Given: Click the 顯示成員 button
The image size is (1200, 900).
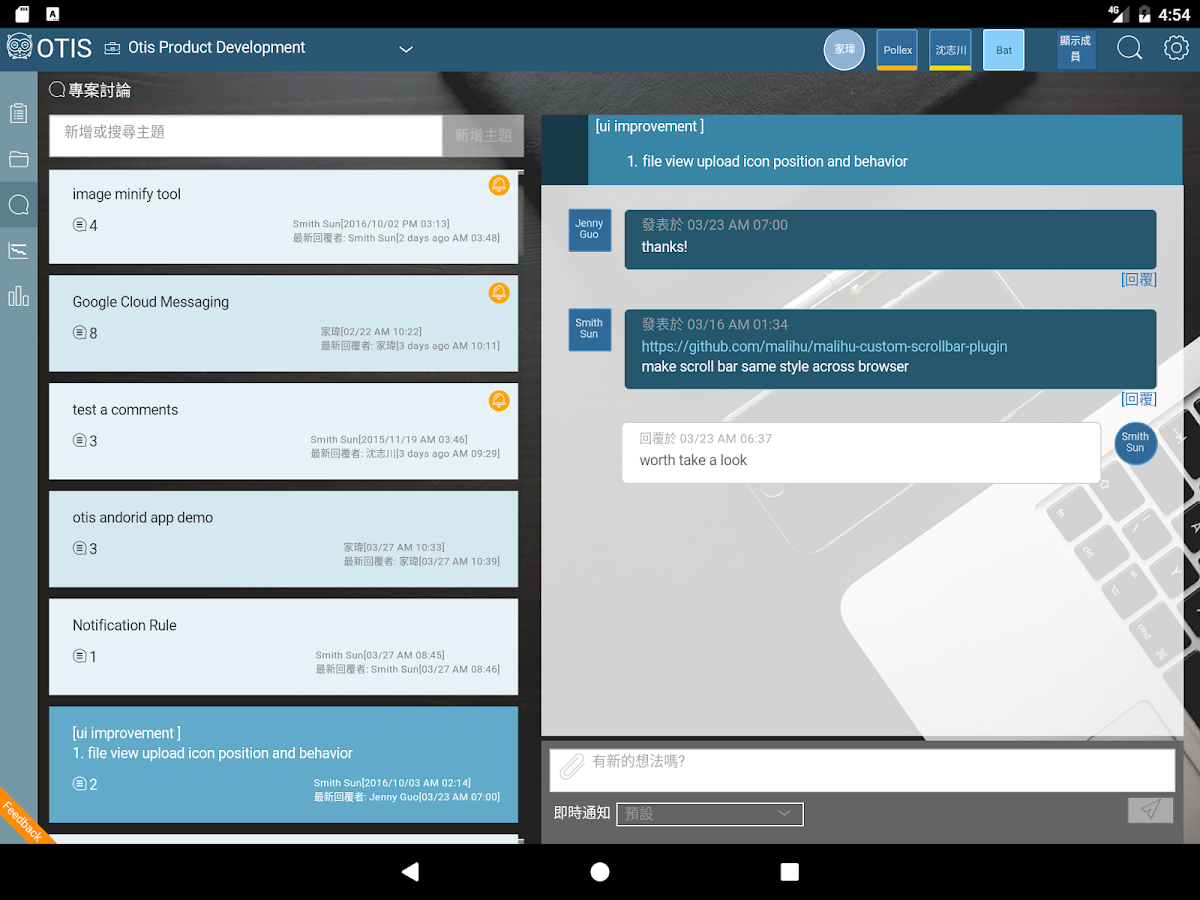Looking at the screenshot, I should coord(1075,49).
